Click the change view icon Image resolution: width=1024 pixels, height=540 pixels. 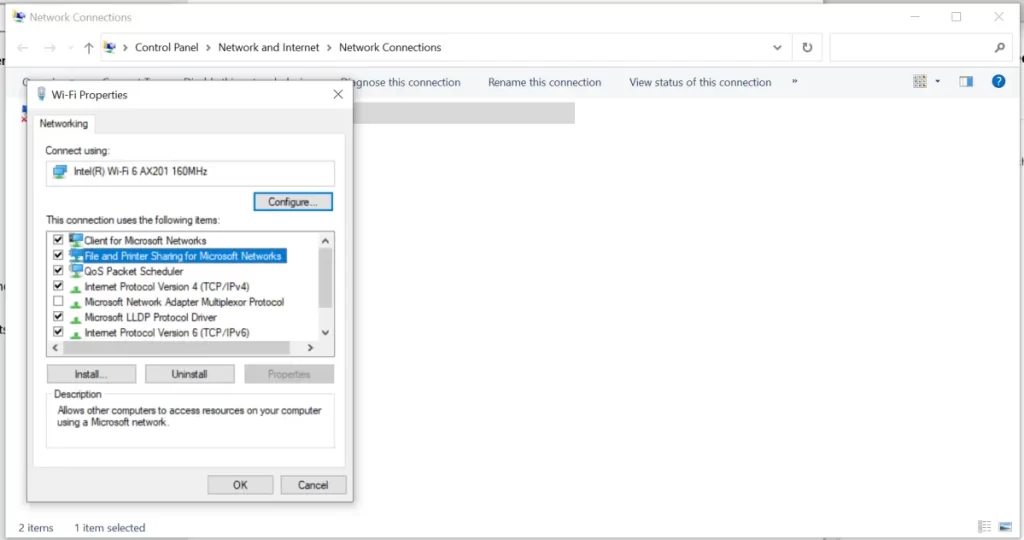coord(920,82)
